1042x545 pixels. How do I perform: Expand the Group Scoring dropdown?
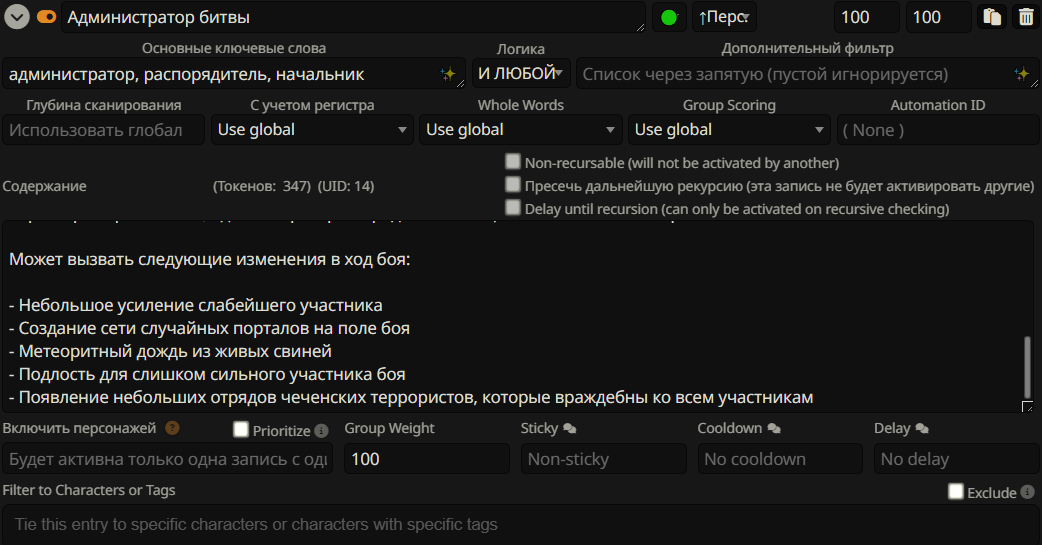(x=729, y=129)
